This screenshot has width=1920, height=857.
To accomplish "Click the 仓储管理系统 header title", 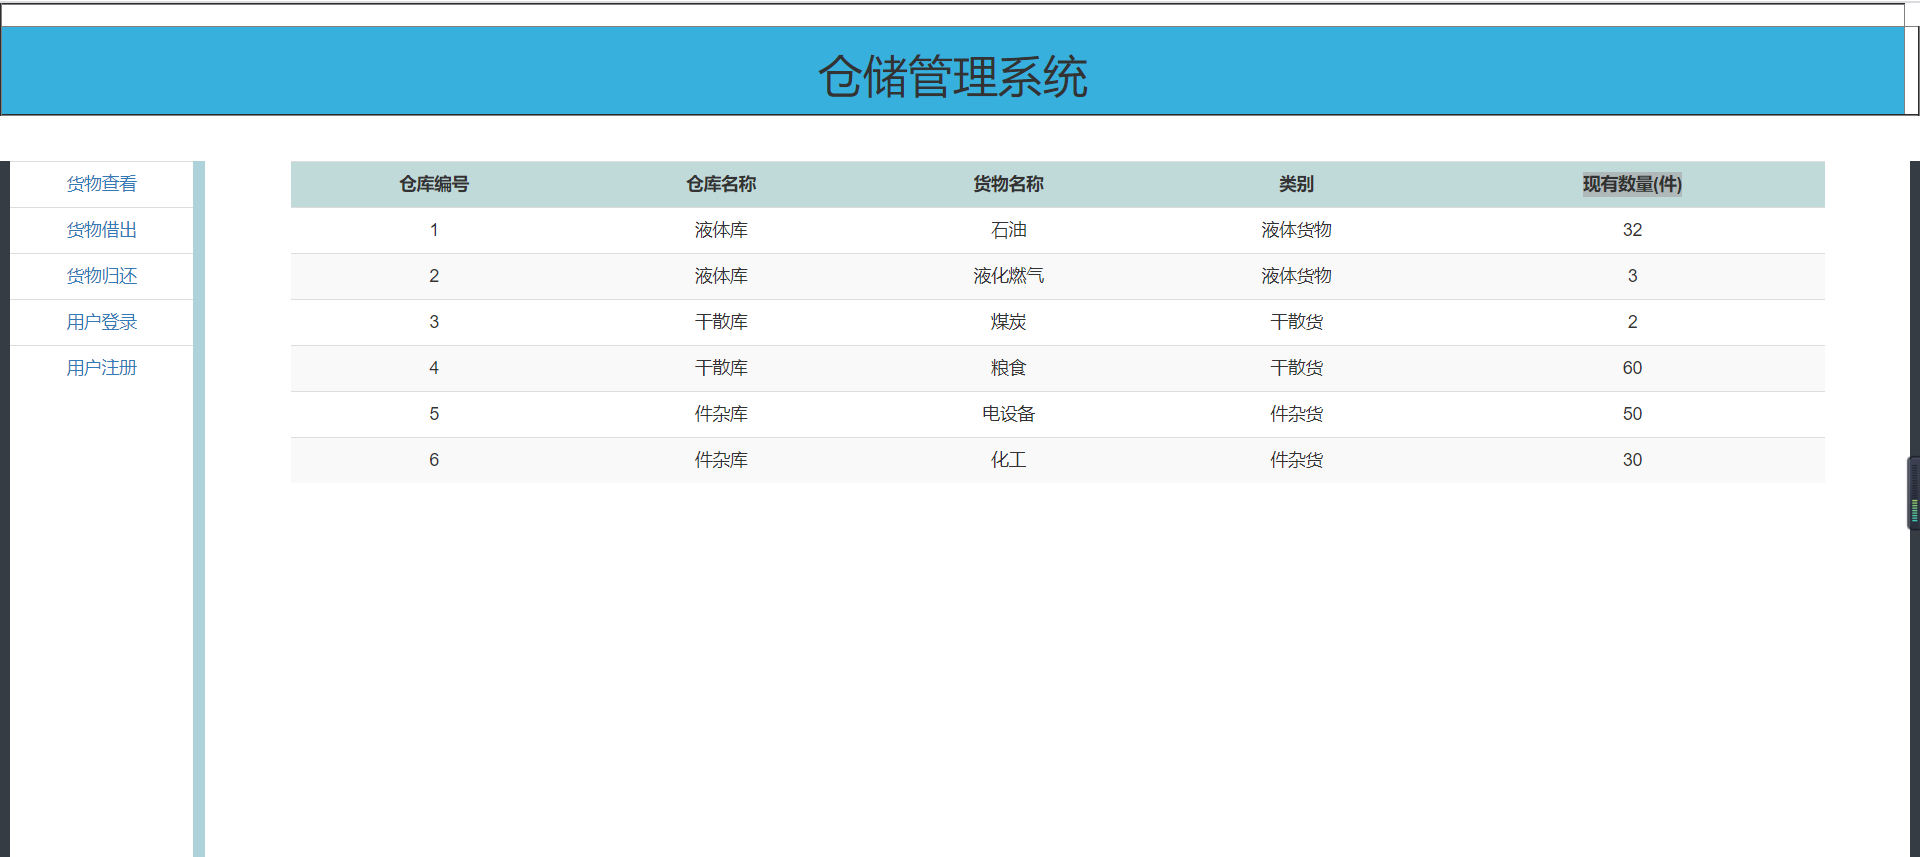I will coord(952,76).
